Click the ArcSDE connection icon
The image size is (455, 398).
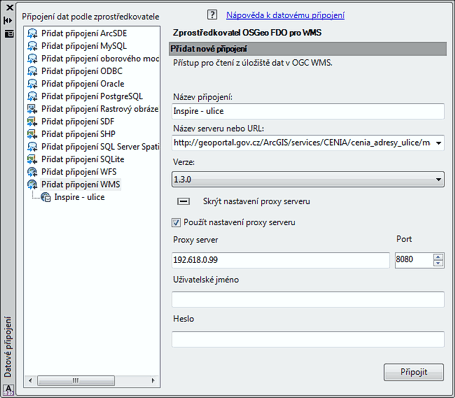32,33
